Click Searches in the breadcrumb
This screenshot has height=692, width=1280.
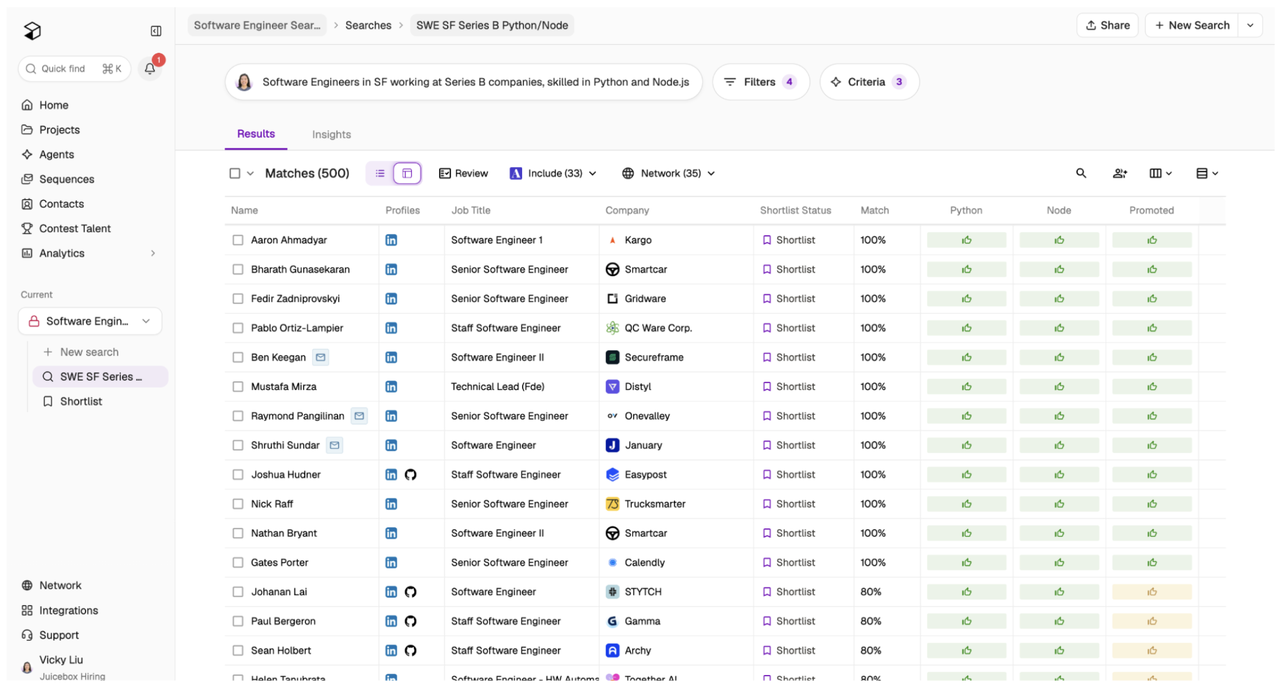point(368,25)
